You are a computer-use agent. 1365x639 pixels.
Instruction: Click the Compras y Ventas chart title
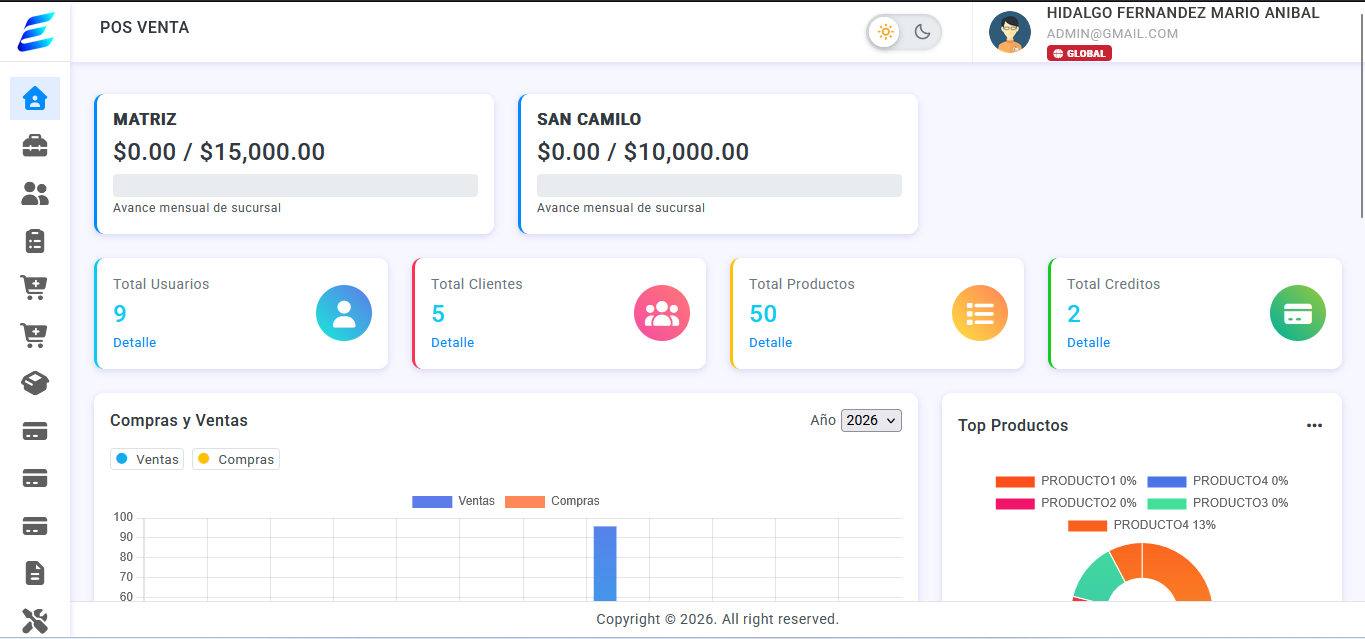click(x=179, y=421)
